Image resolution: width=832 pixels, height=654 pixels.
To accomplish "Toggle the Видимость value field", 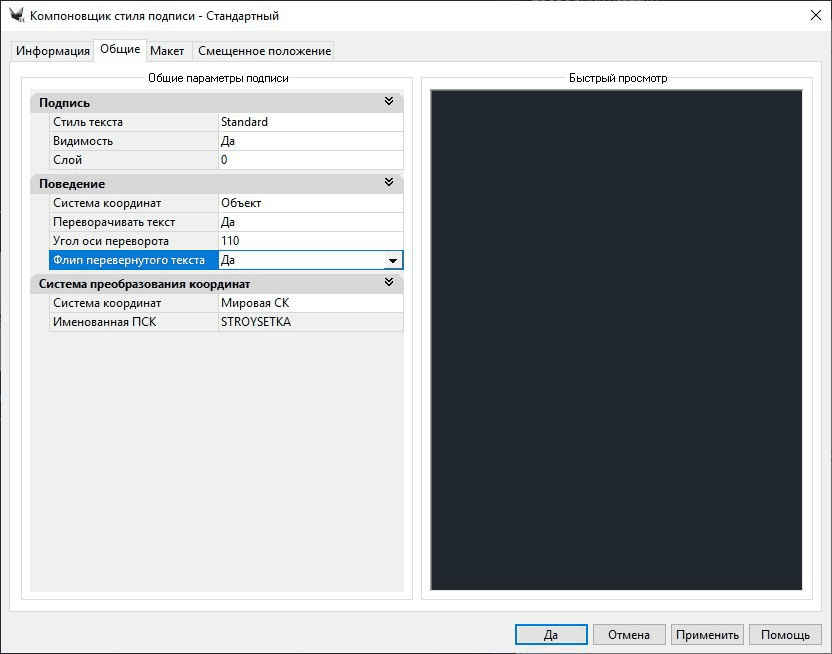I will tap(310, 141).
